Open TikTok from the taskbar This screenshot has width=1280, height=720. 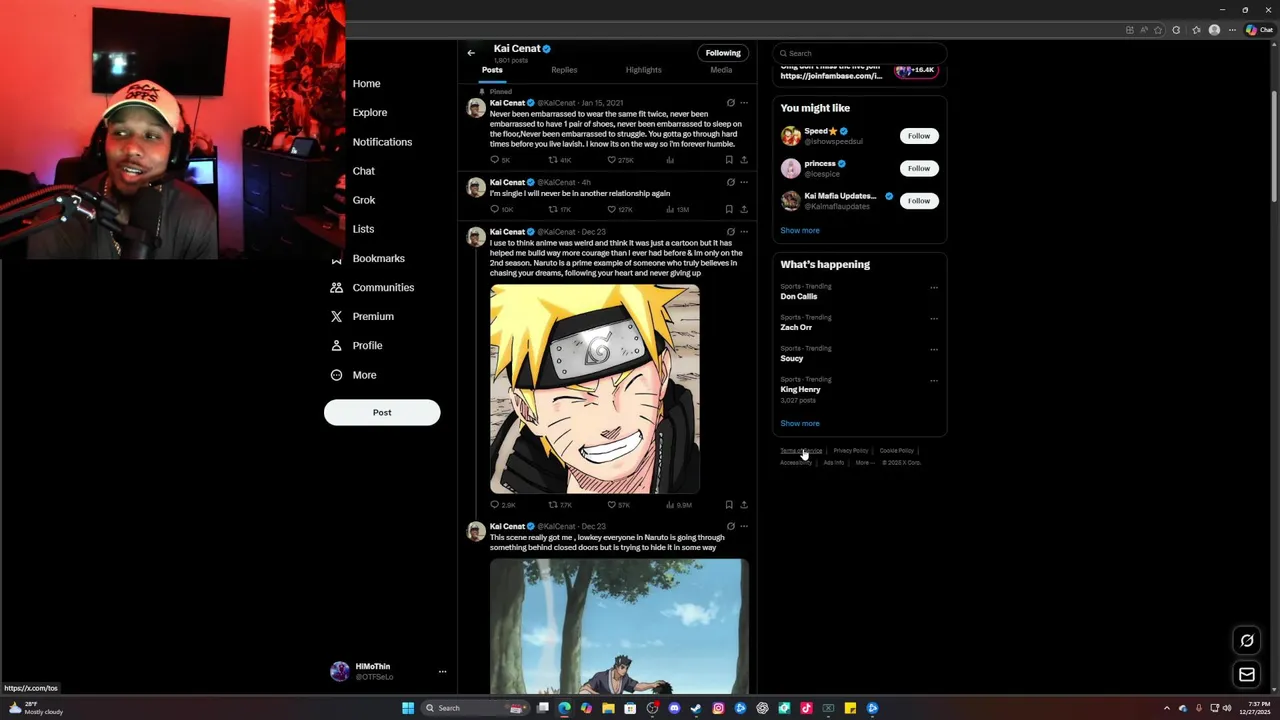[806, 708]
